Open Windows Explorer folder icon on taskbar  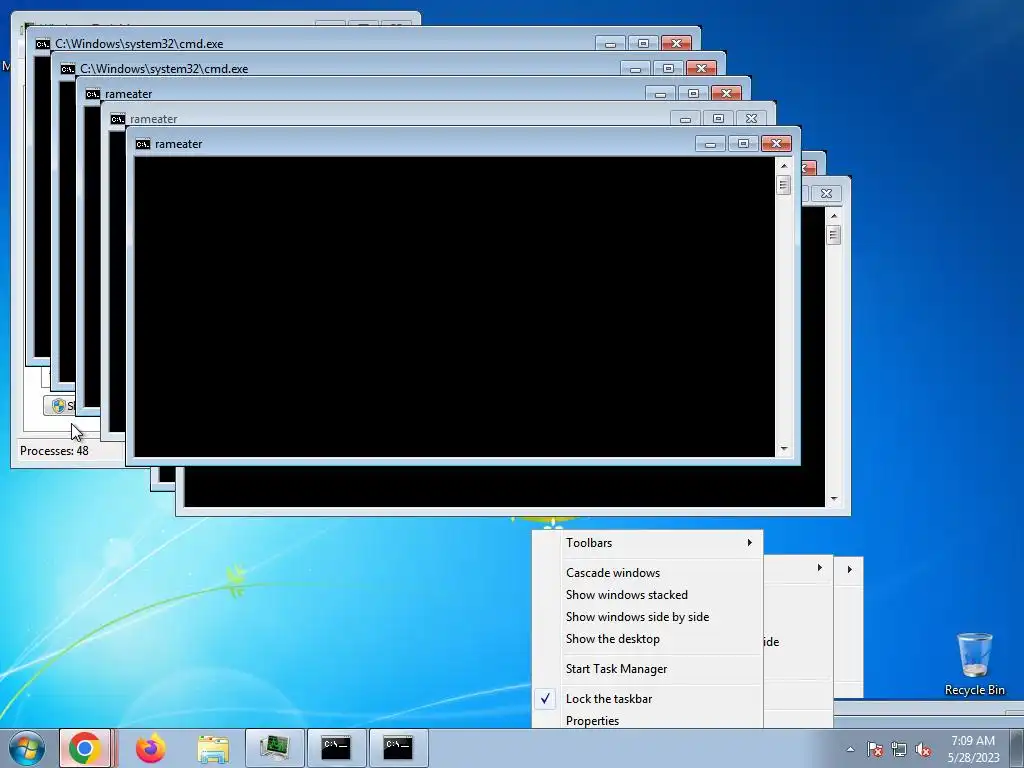coord(213,748)
